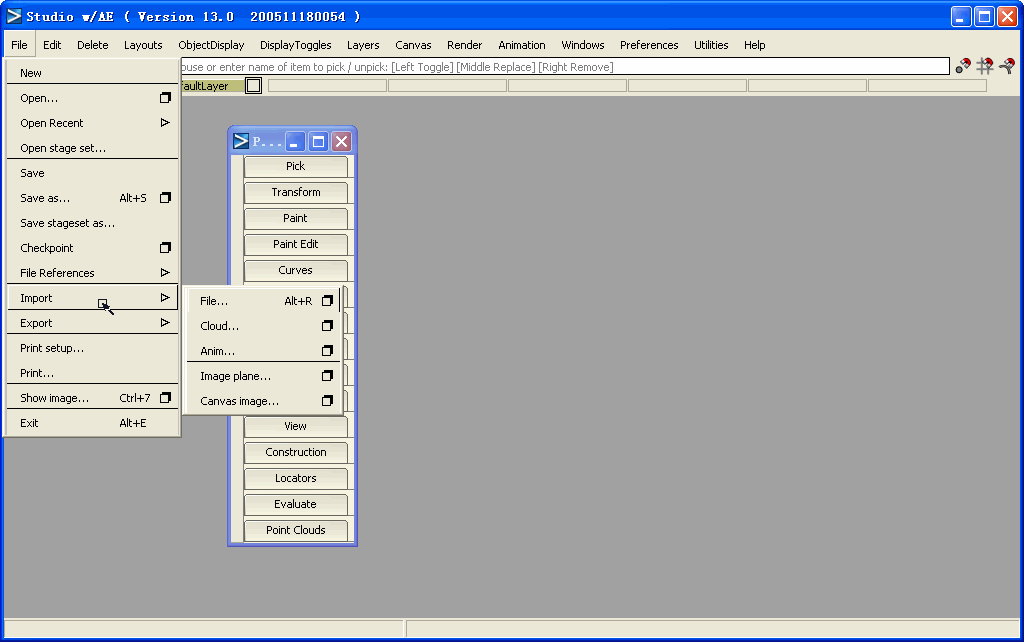The width and height of the screenshot is (1024, 642).
Task: Open the Delete menu
Action: [93, 45]
